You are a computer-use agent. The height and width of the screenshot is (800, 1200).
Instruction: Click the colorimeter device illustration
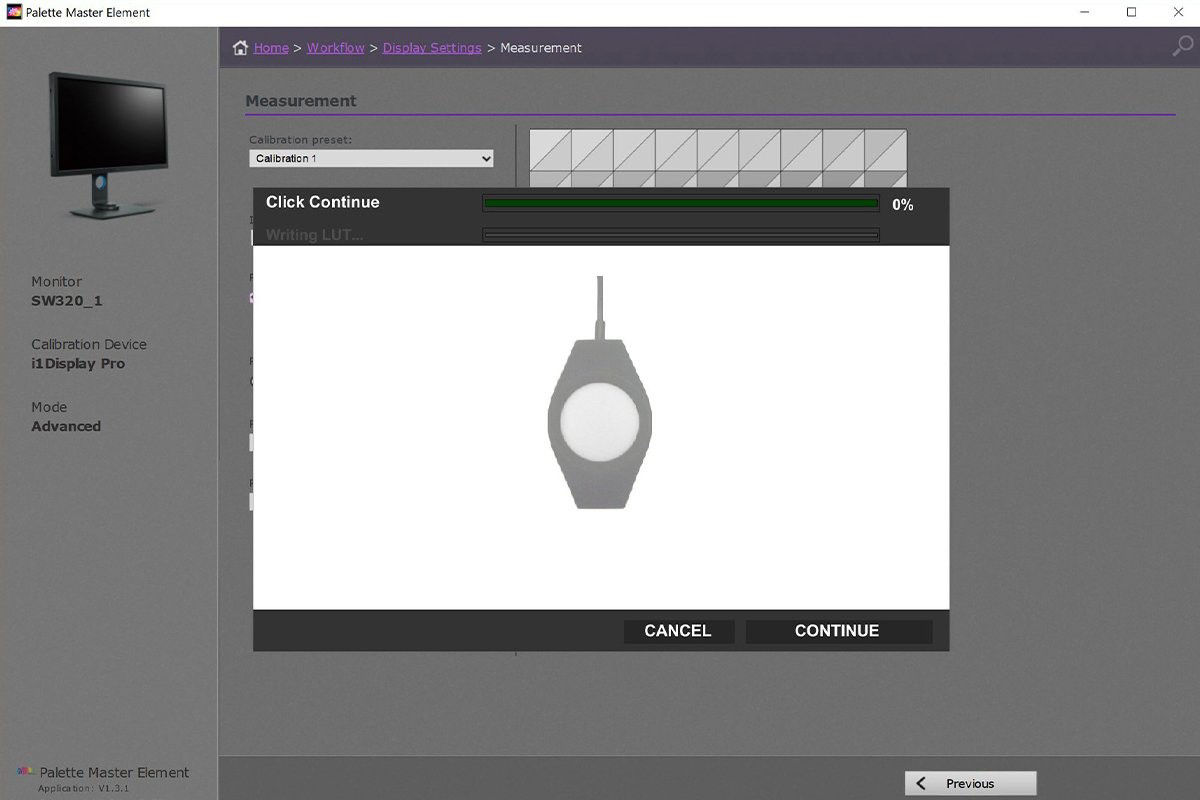[600, 394]
